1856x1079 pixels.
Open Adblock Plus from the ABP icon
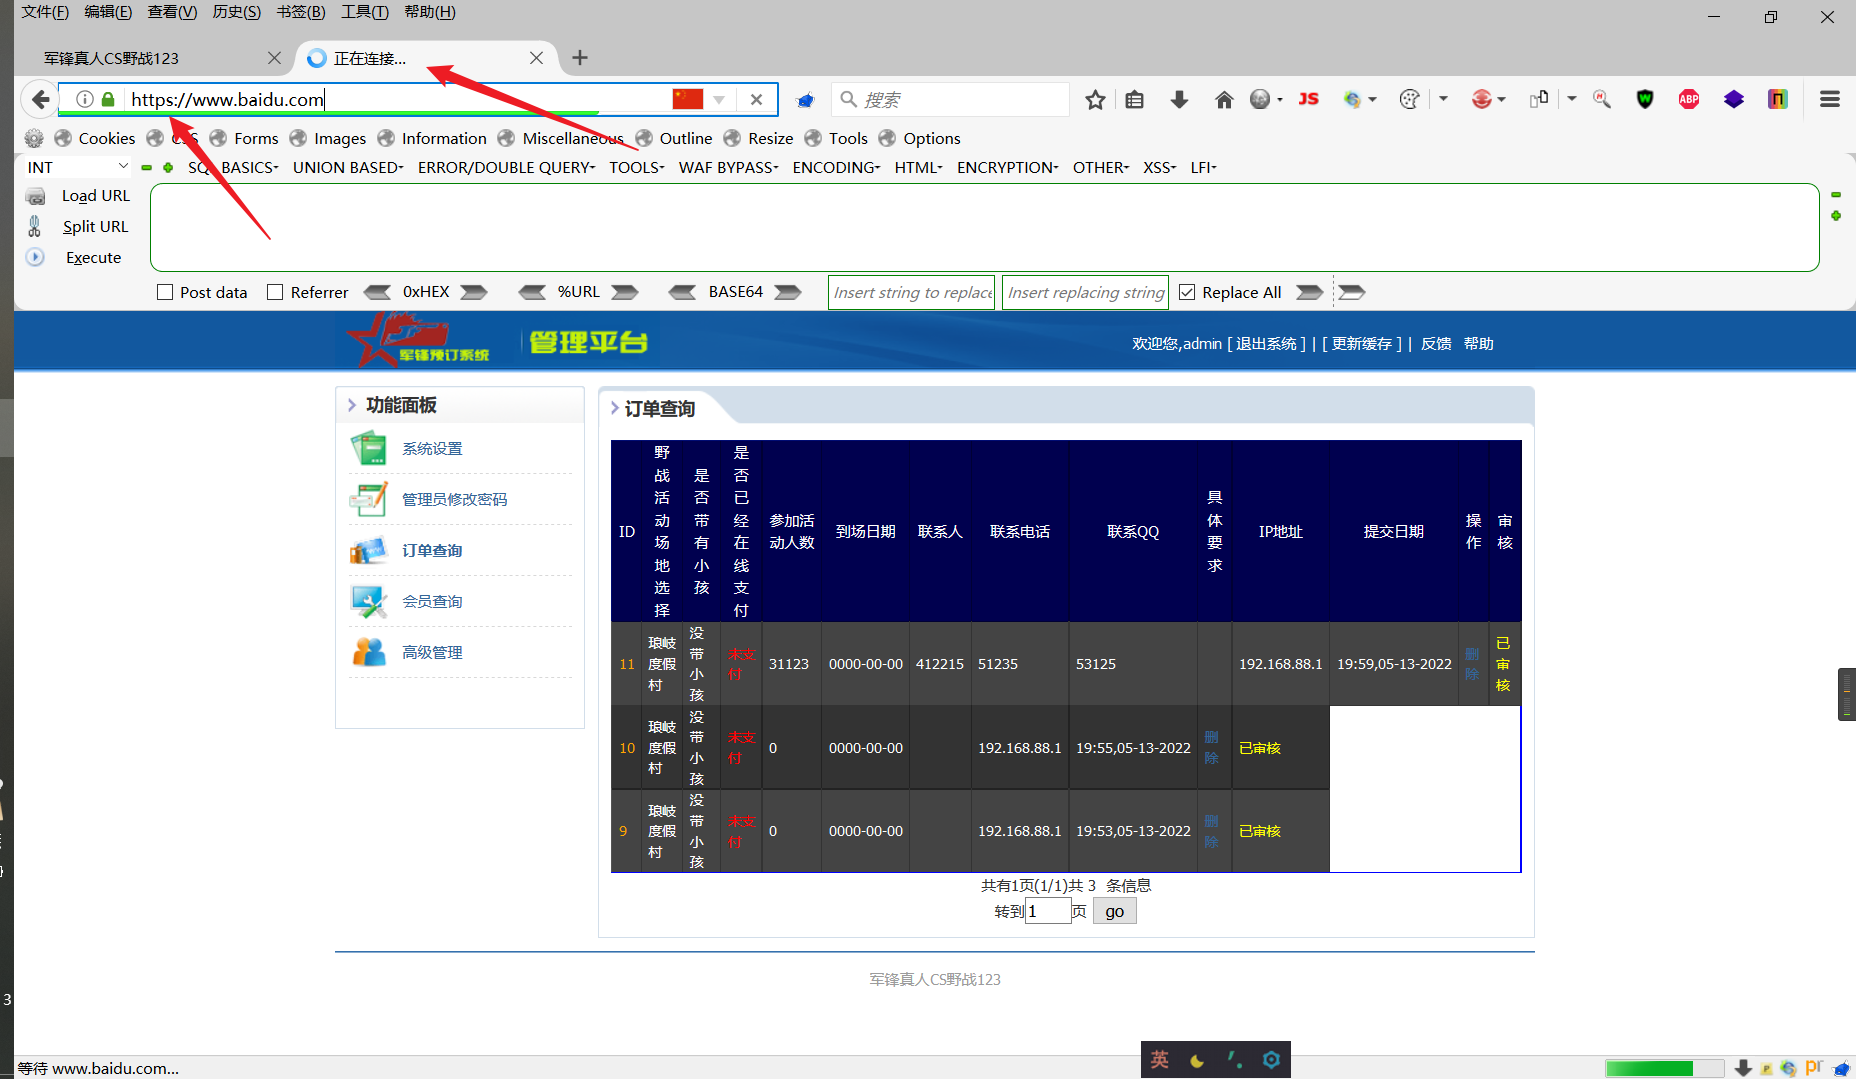point(1689,99)
